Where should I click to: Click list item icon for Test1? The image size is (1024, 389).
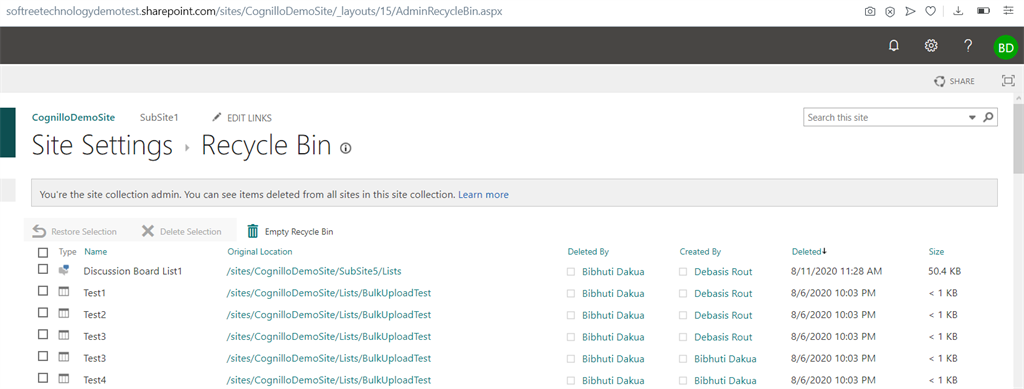64,291
